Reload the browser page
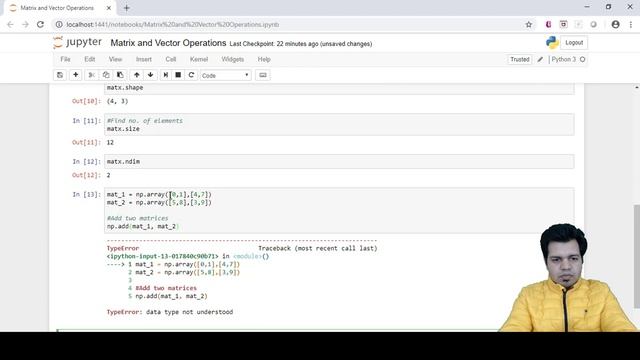 [x=40, y=24]
